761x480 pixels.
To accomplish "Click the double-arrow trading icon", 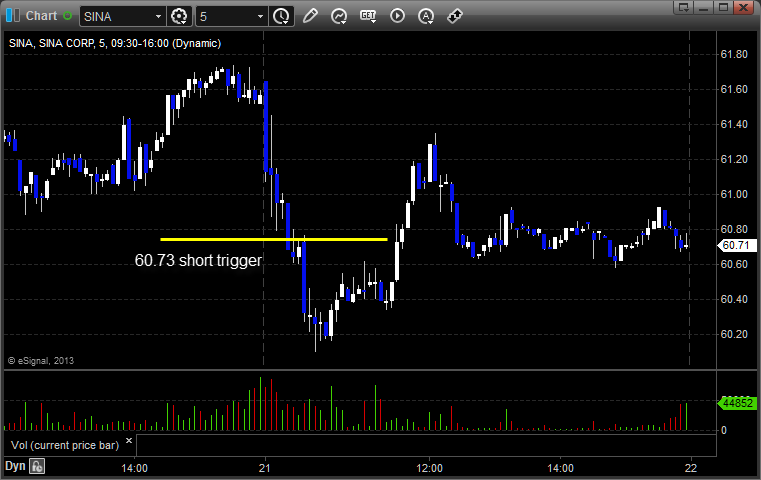I will click(455, 16).
